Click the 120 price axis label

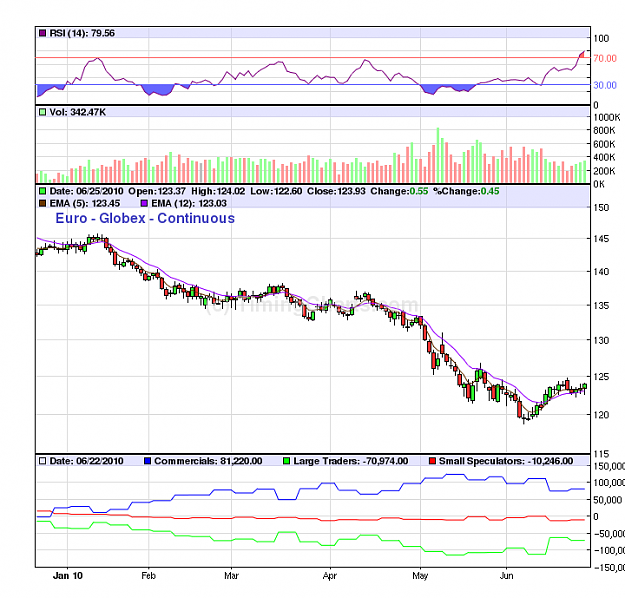[x=601, y=415]
